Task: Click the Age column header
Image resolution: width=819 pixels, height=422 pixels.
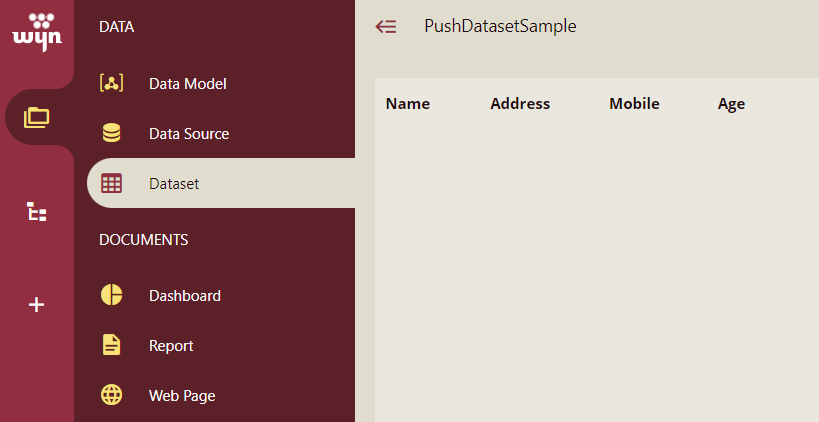Action: click(731, 104)
